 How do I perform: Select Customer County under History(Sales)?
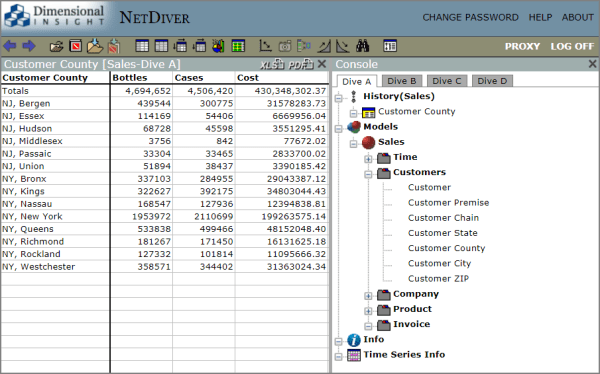point(417,112)
